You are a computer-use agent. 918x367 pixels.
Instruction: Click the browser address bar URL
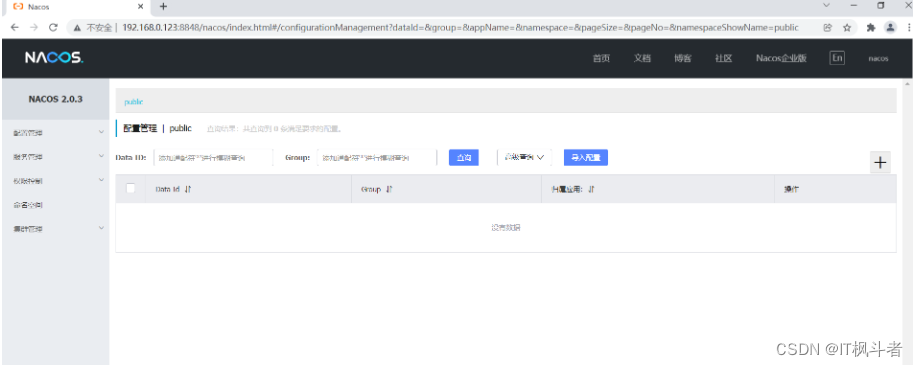[x=460, y=28]
